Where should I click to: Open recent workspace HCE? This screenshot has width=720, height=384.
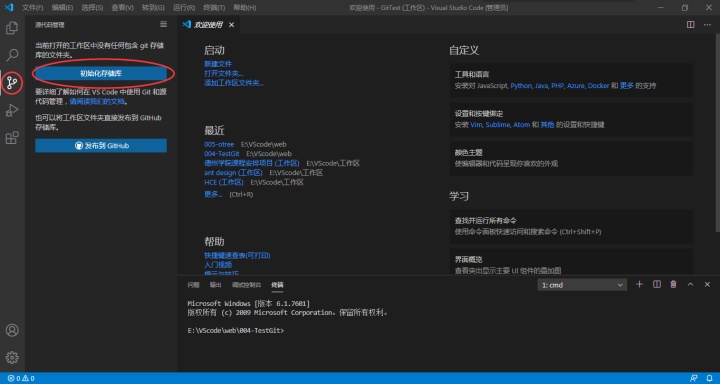pos(224,182)
